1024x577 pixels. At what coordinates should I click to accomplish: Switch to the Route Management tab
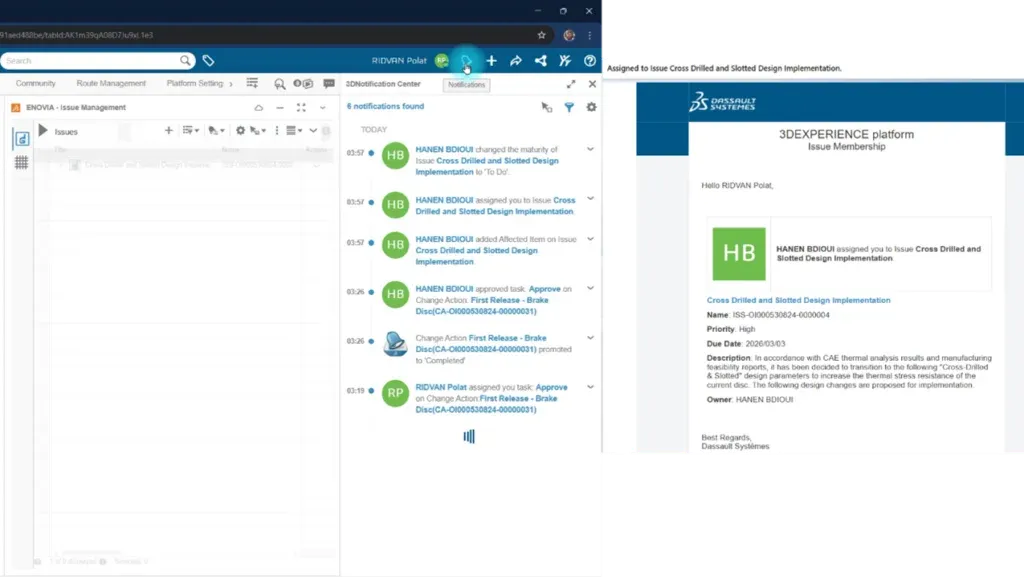[111, 84]
